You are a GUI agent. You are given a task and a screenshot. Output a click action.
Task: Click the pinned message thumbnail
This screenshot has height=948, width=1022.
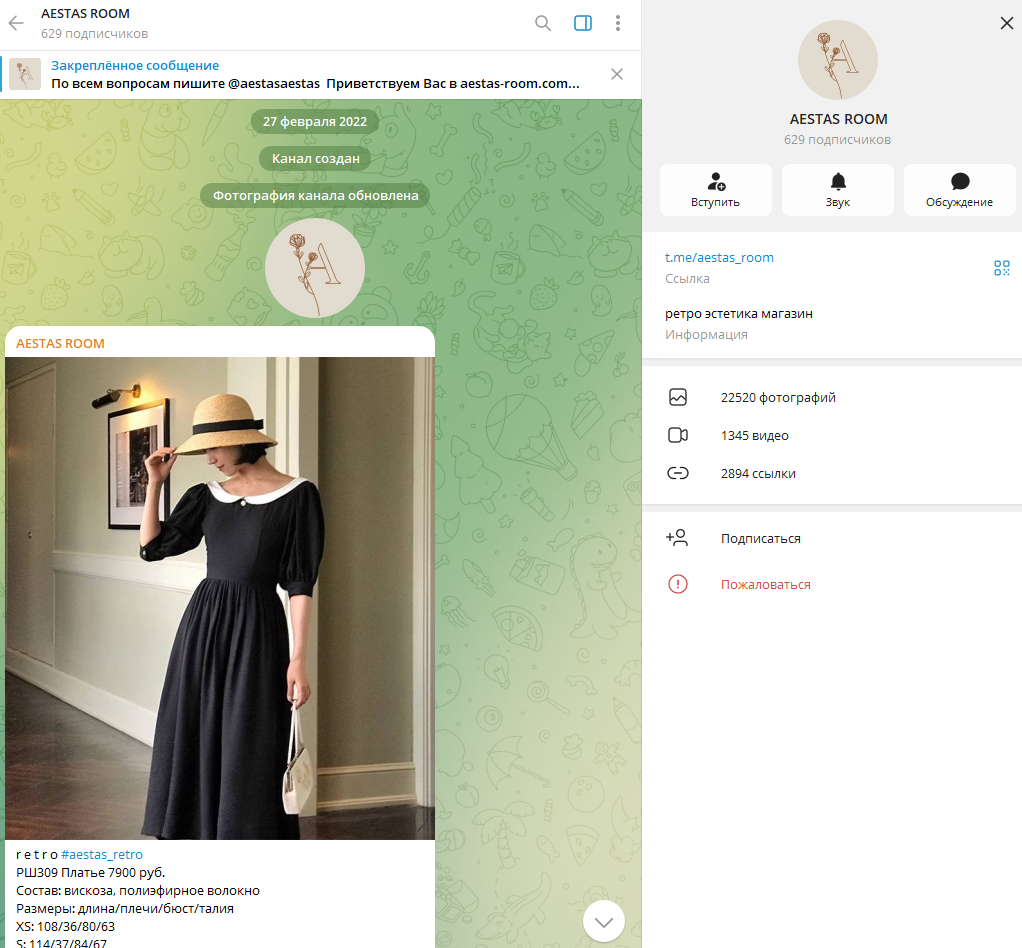pyautogui.click(x=25, y=74)
